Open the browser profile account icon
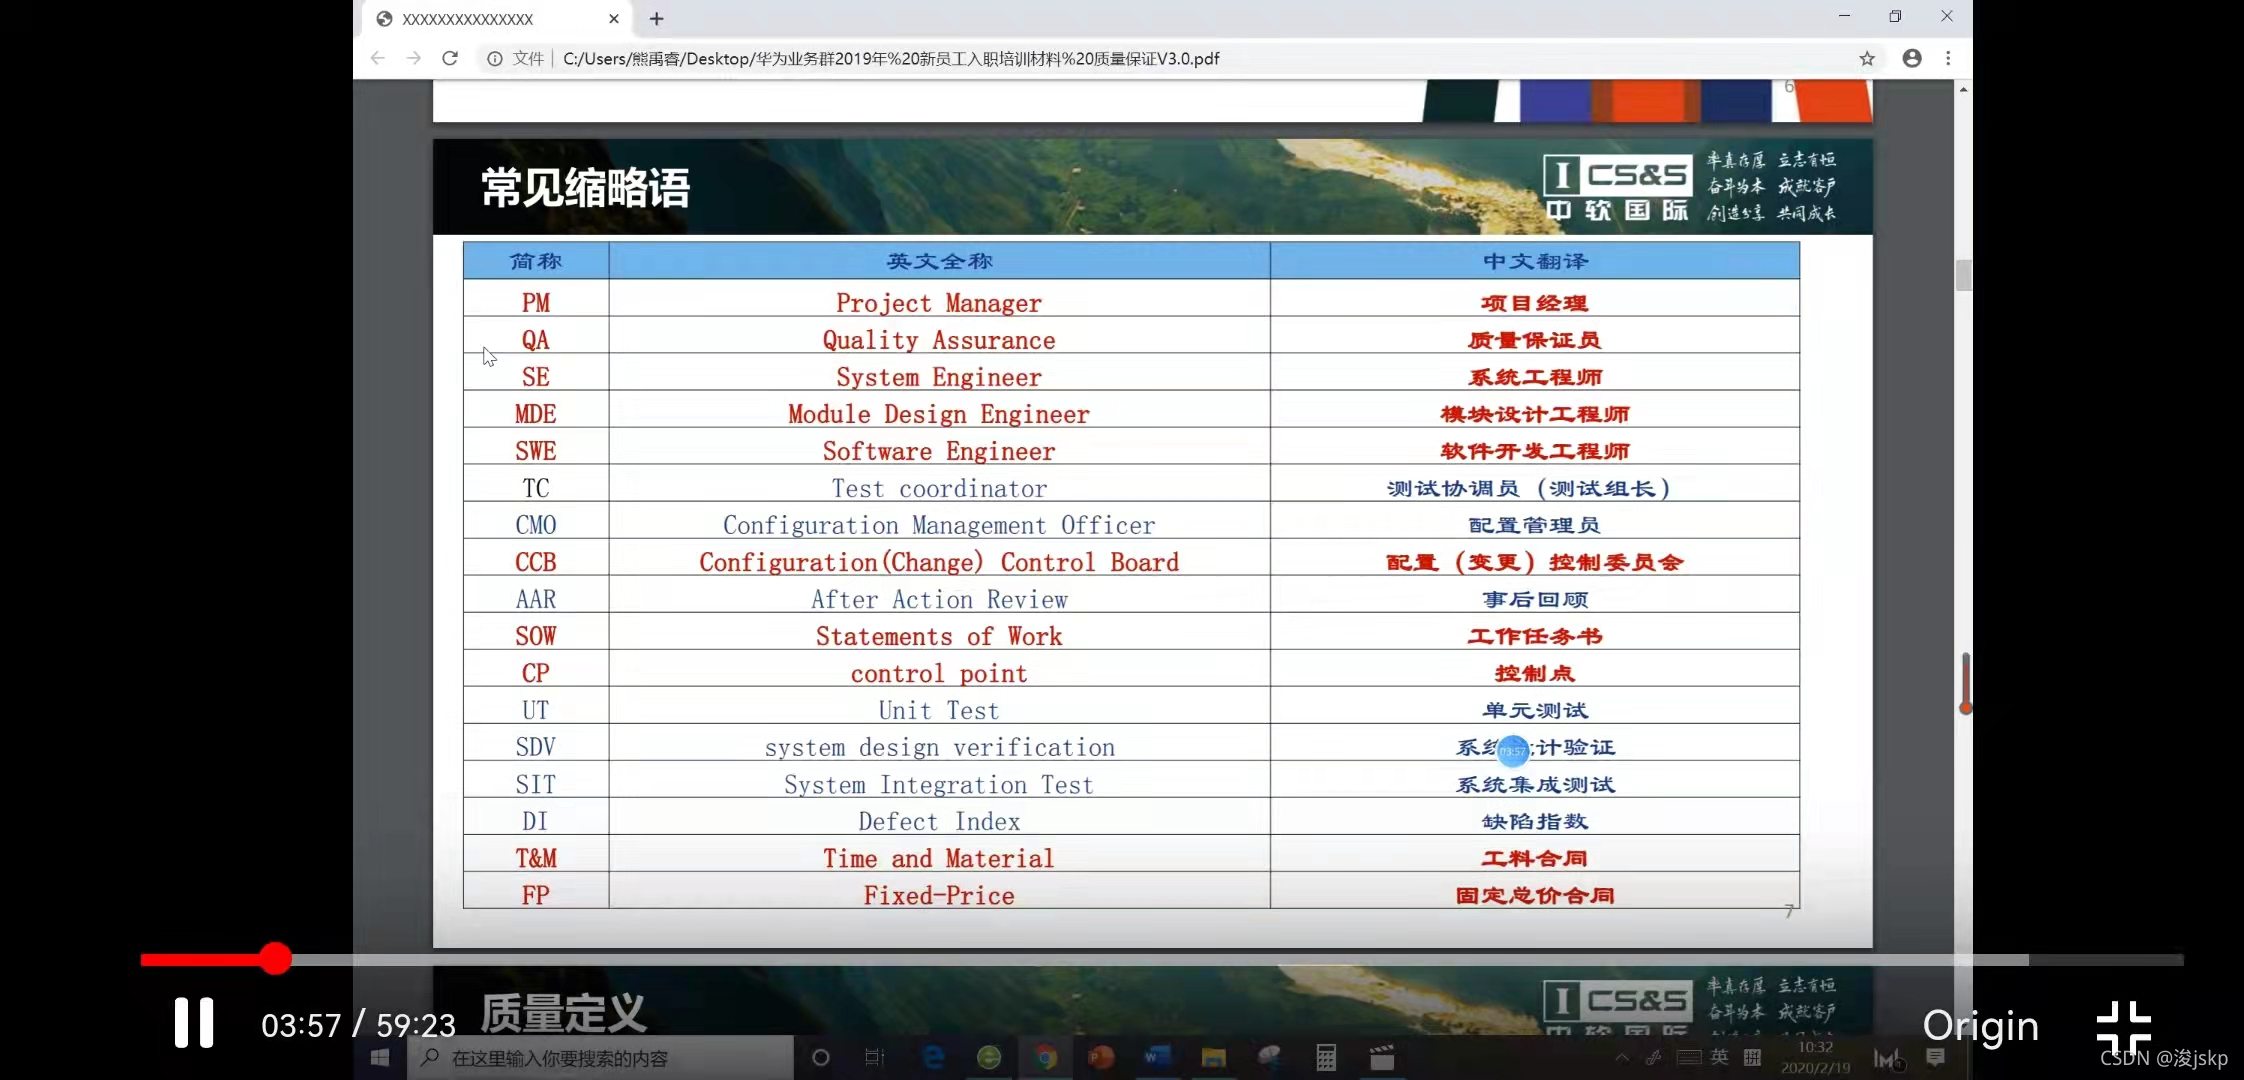The image size is (2244, 1080). coord(1911,58)
